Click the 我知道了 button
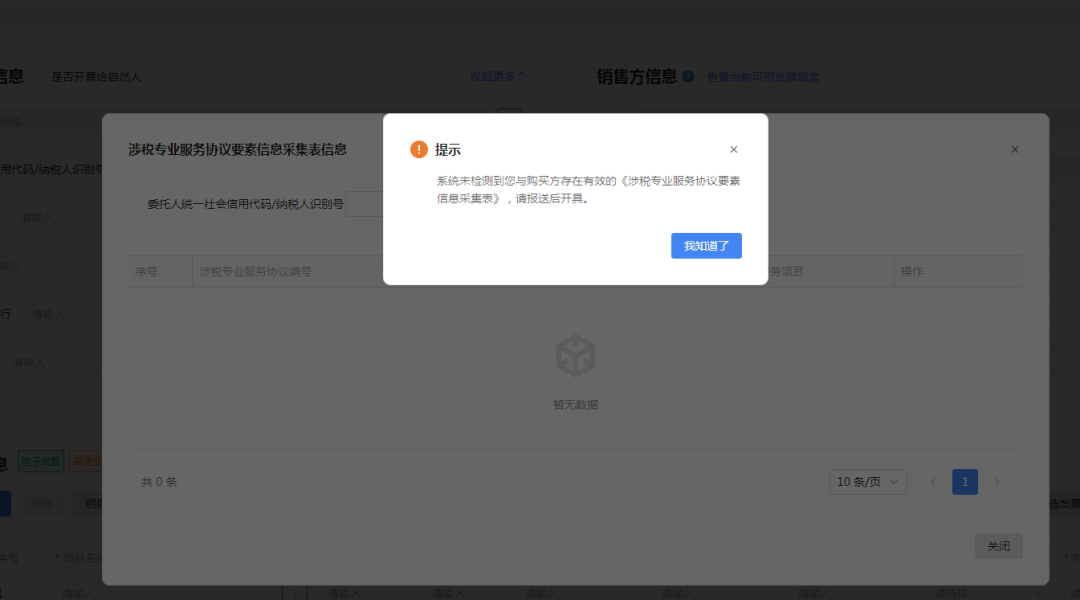Image resolution: width=1080 pixels, height=600 pixels. pos(706,246)
